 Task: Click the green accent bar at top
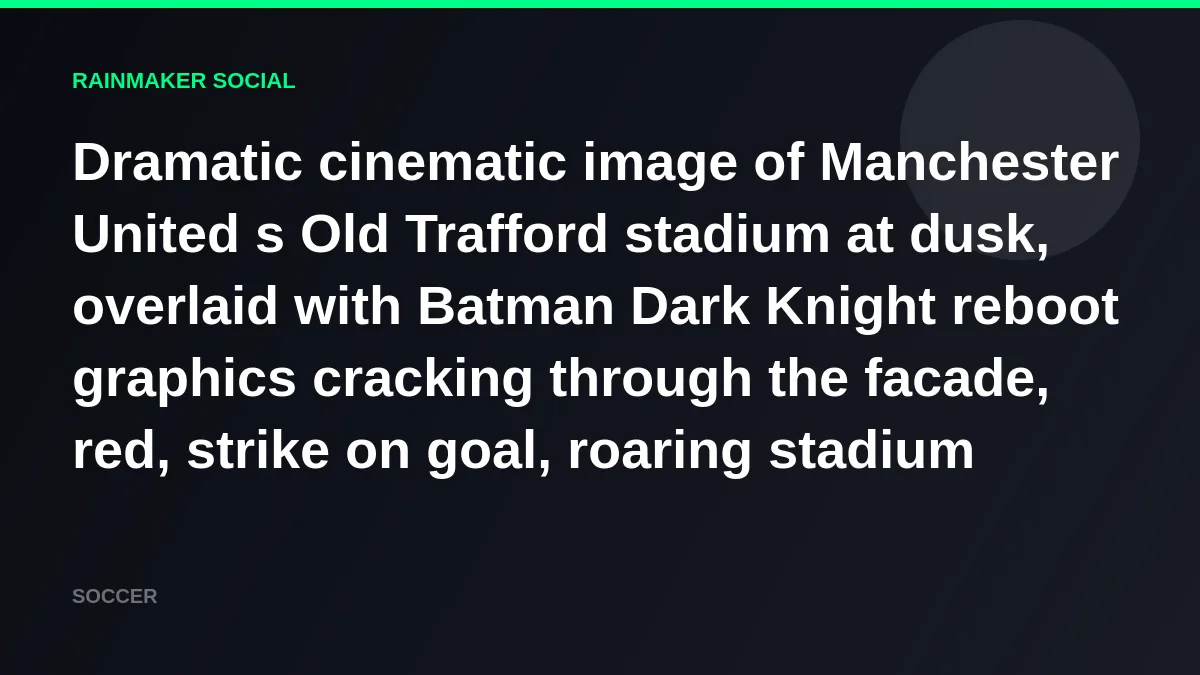[x=600, y=4]
